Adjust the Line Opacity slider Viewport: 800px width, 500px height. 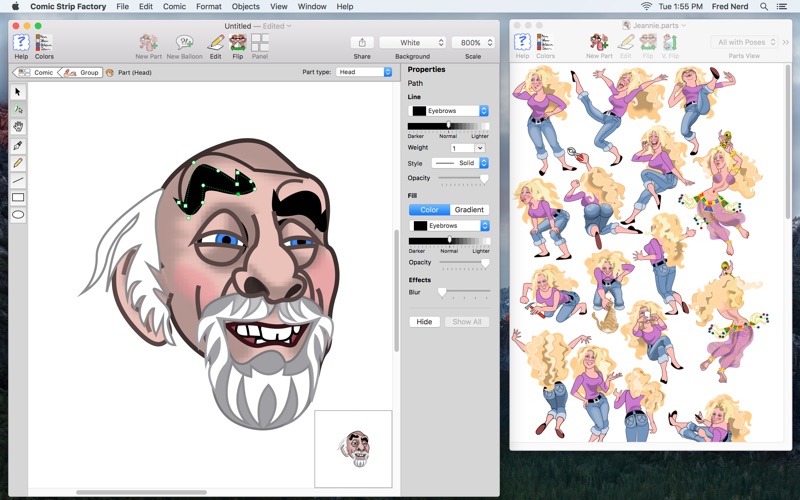463,178
